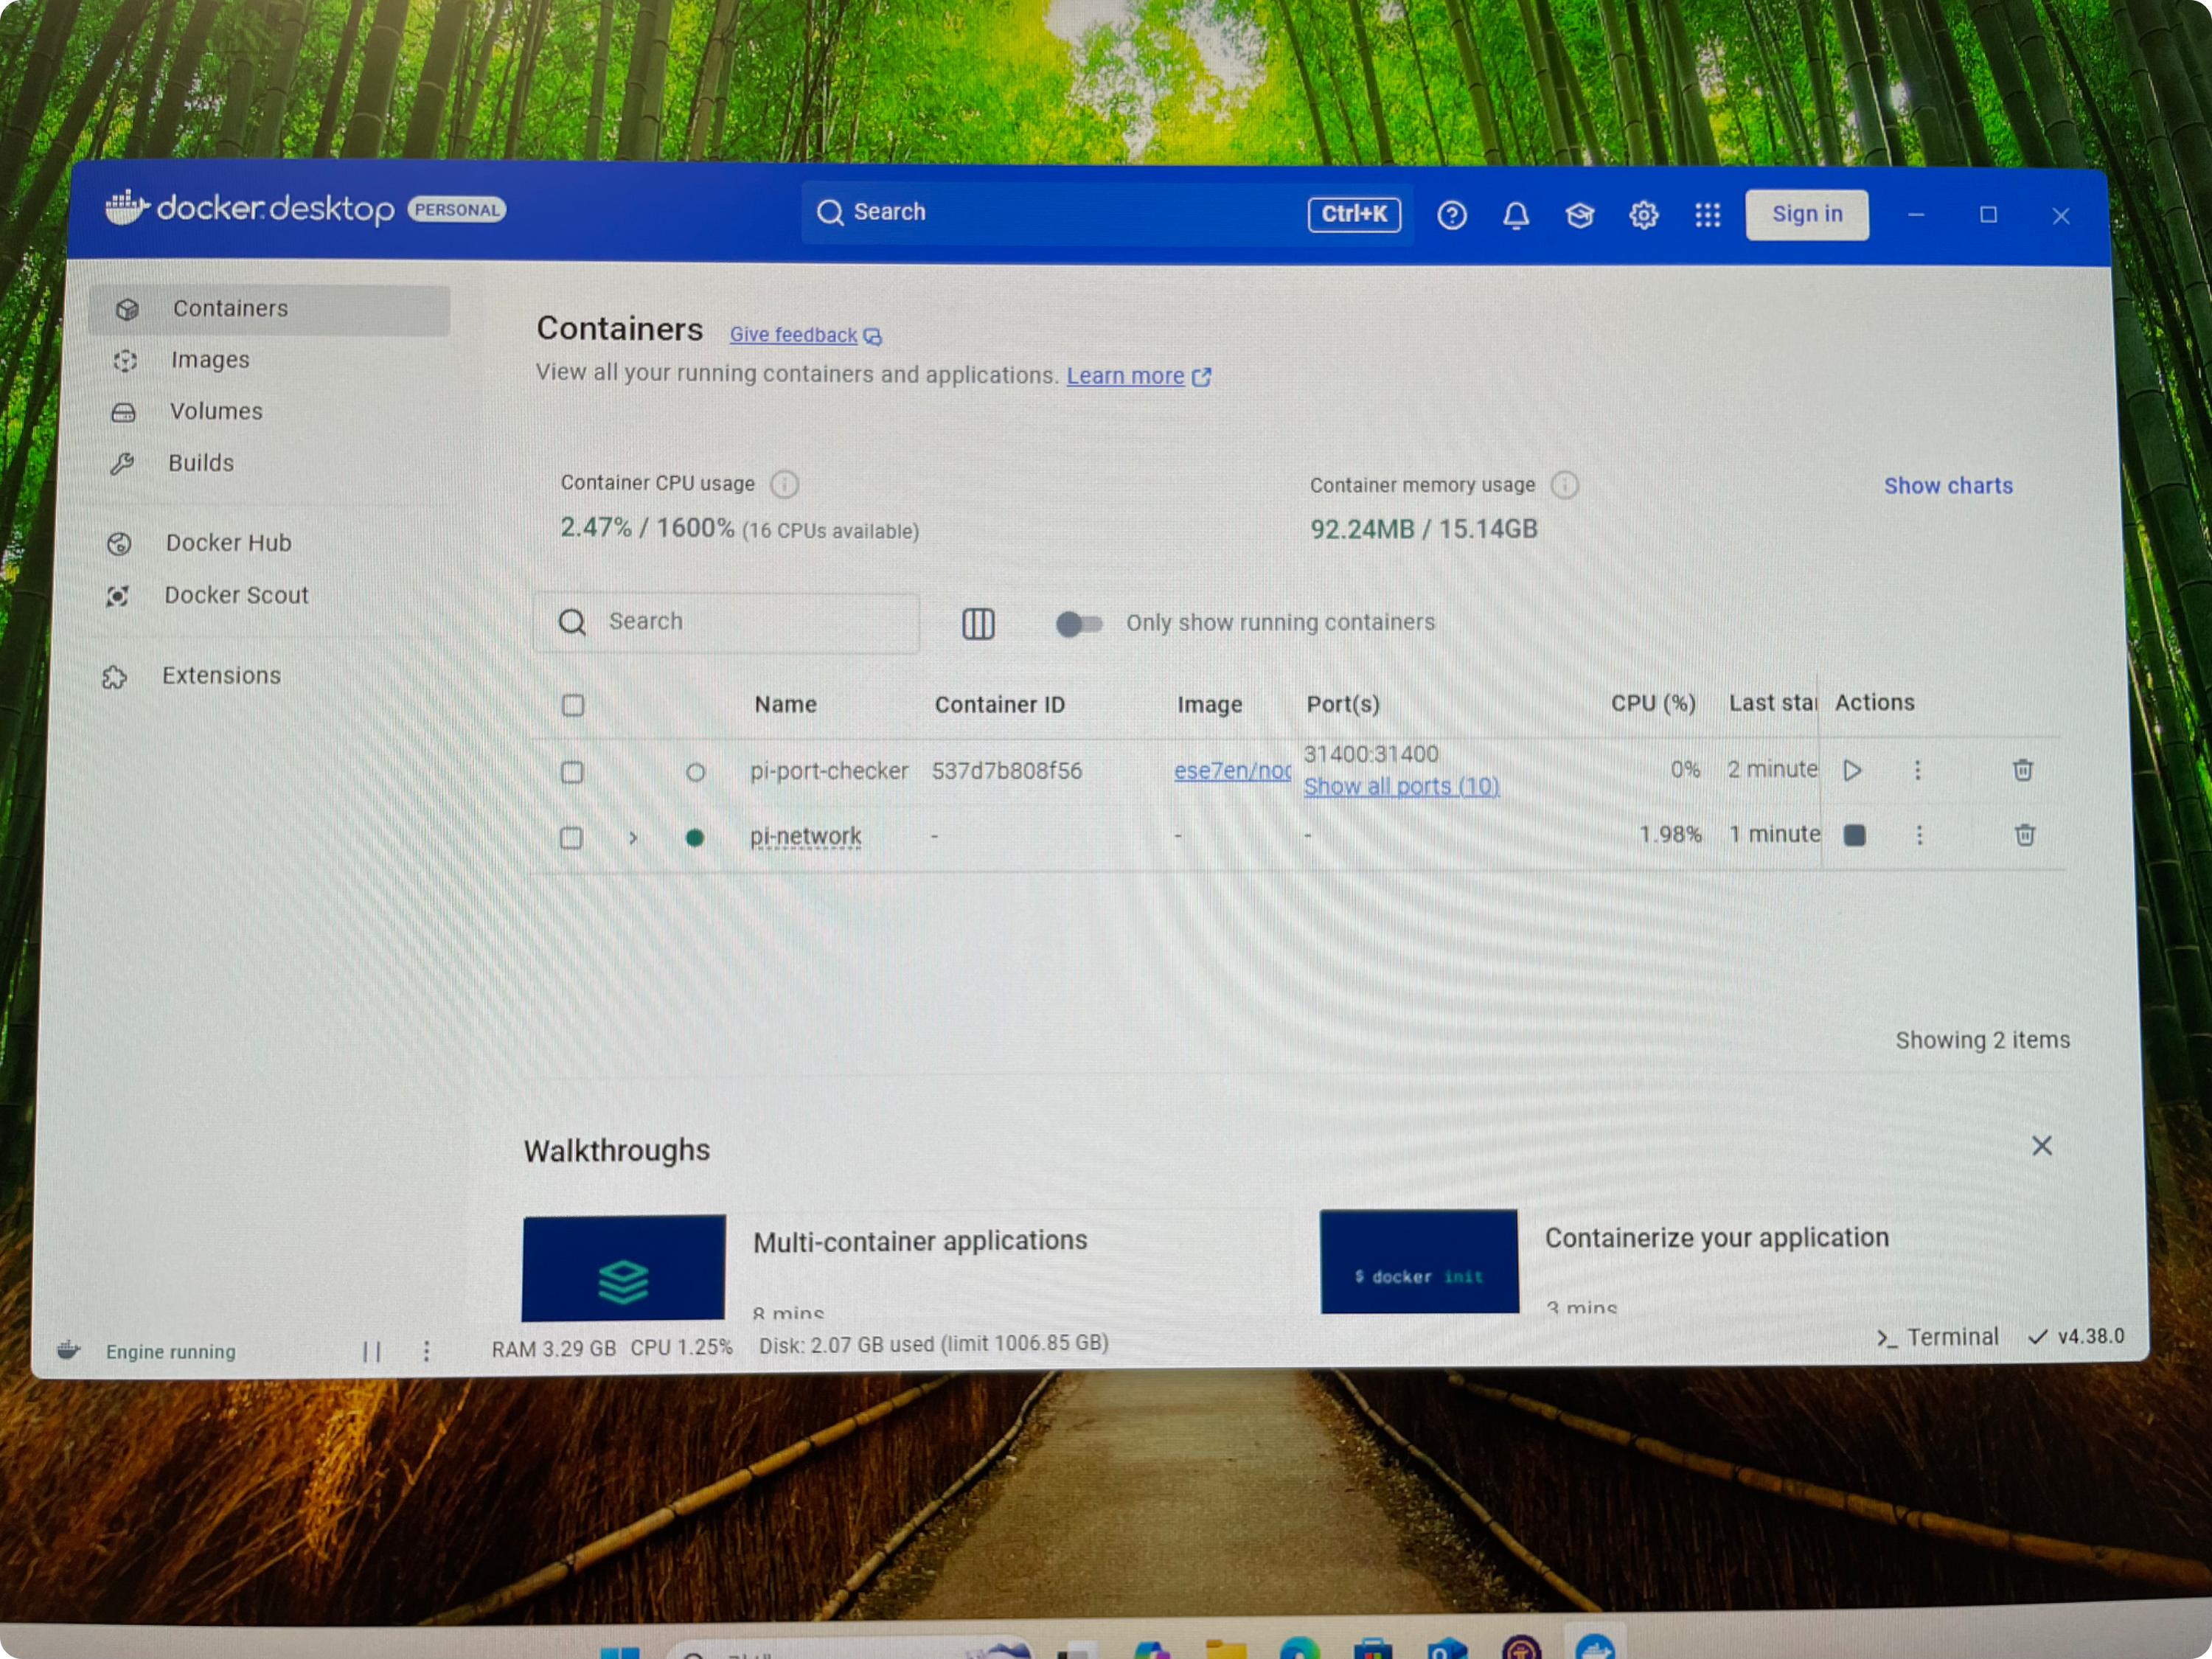Click Show charts
This screenshot has width=2212, height=1659.
pos(1949,486)
